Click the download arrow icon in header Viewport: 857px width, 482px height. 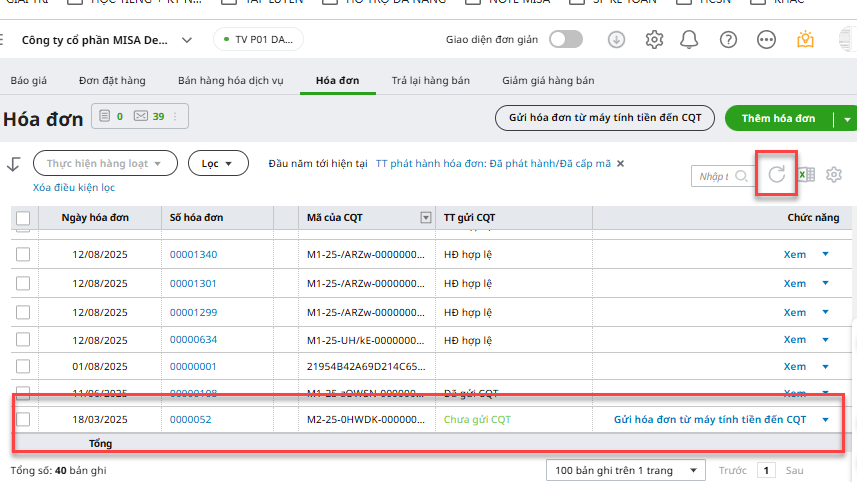click(617, 40)
